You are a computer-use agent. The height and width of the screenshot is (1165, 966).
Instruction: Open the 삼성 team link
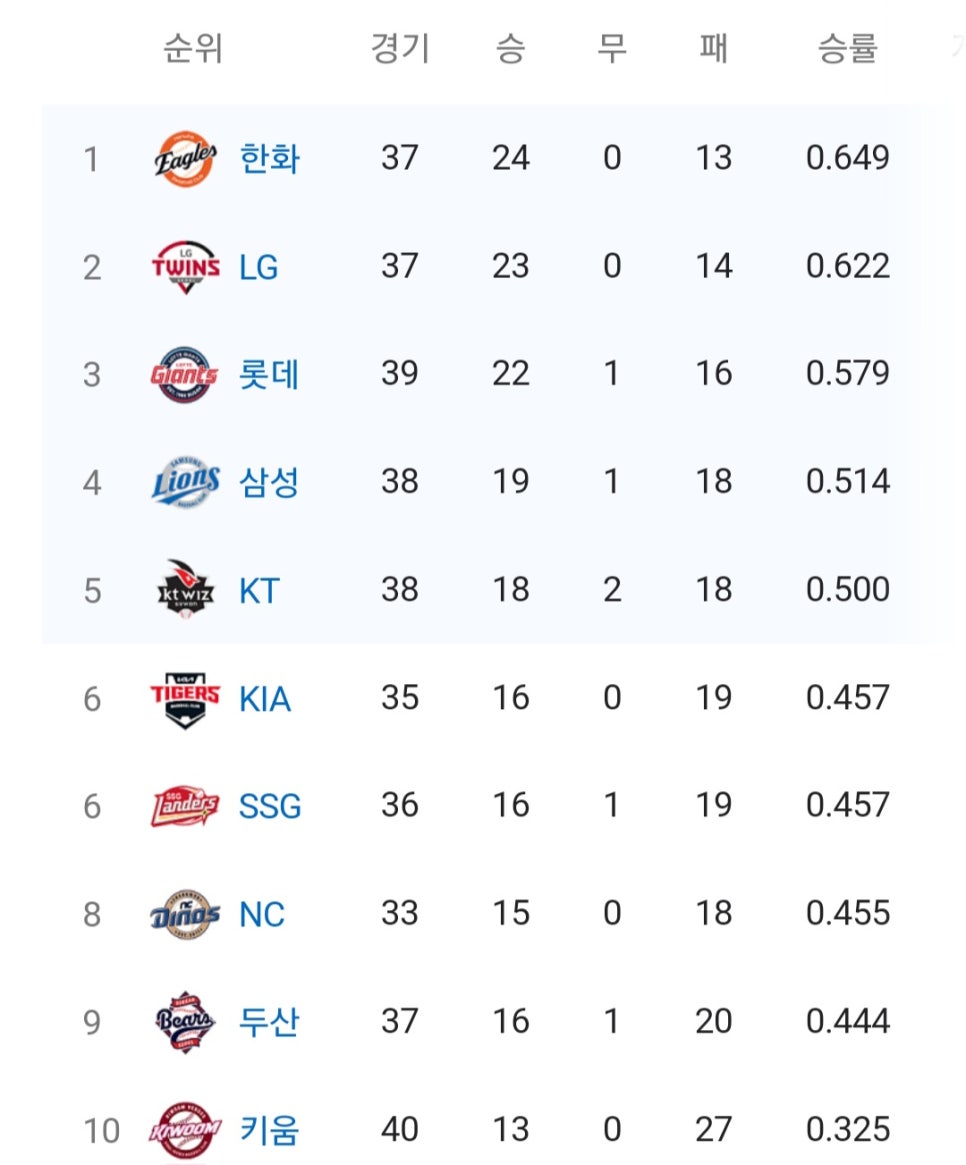coord(268,483)
